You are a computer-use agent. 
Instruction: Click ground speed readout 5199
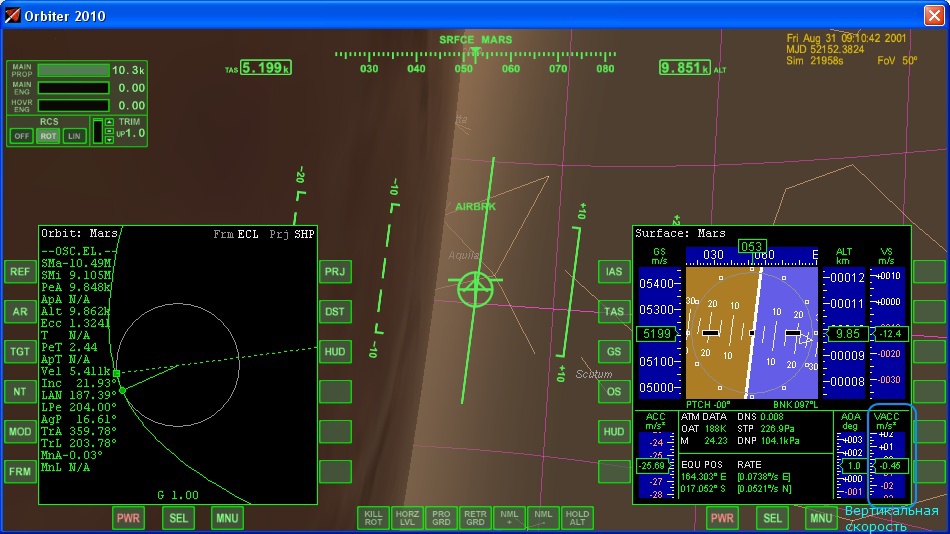pyautogui.click(x=657, y=334)
